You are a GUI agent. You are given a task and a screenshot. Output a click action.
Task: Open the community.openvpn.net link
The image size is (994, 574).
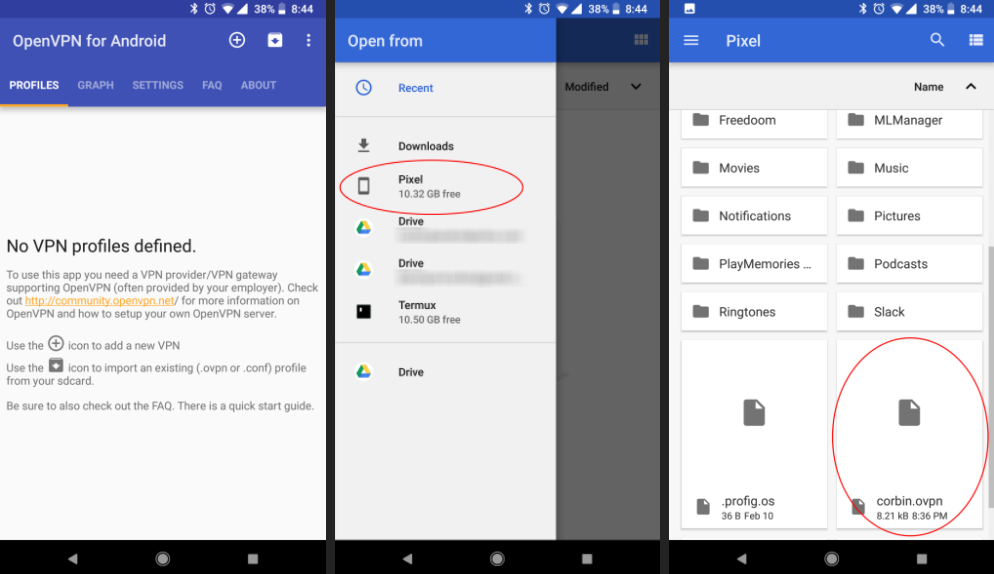[x=100, y=301]
